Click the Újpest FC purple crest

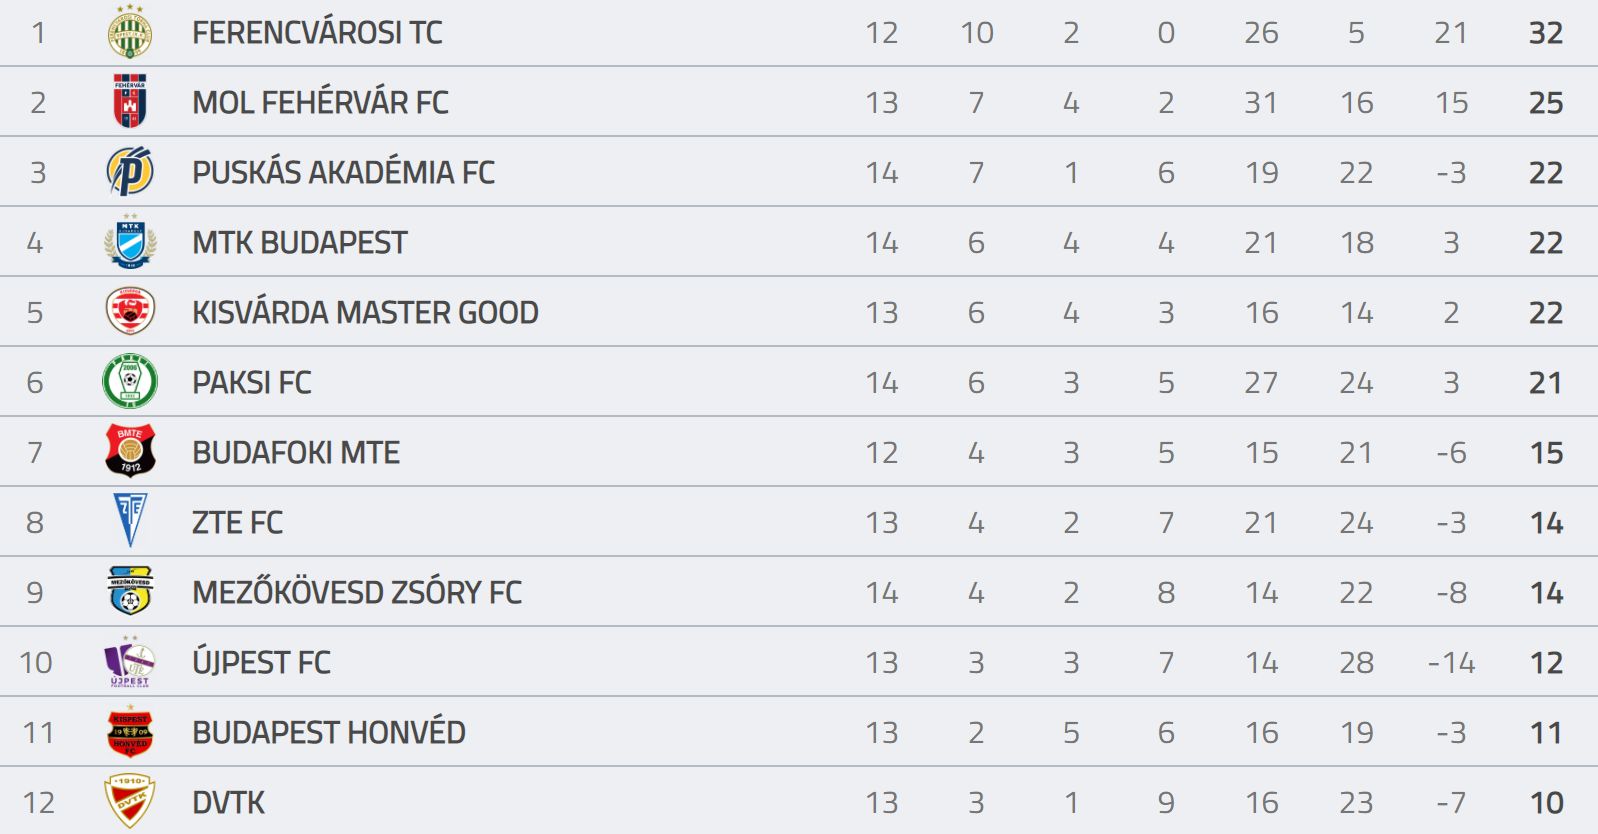pos(130,661)
